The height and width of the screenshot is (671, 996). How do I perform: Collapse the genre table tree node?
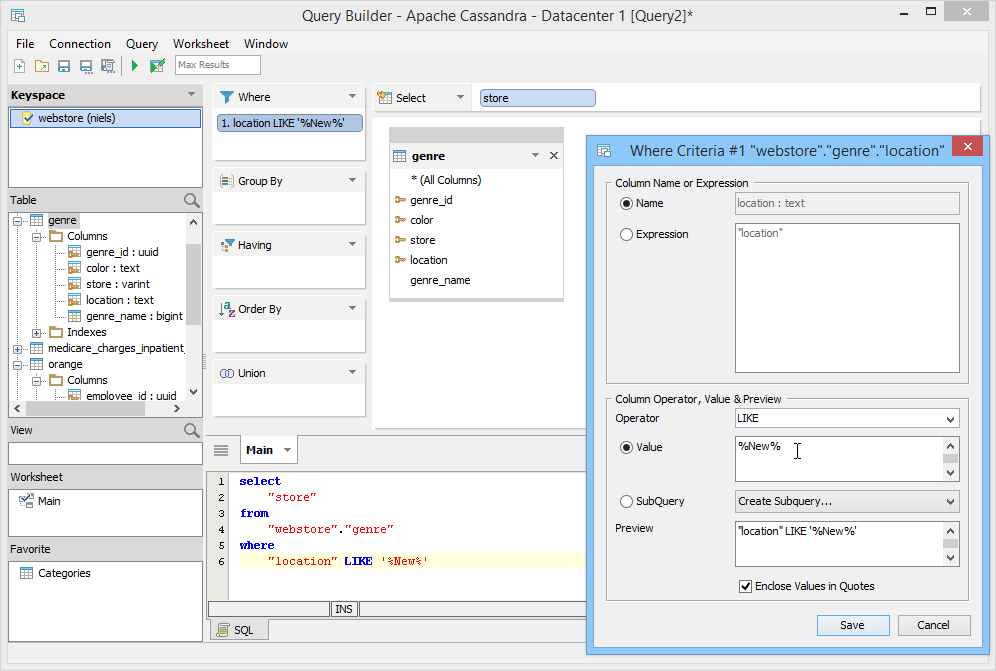tap(17, 221)
